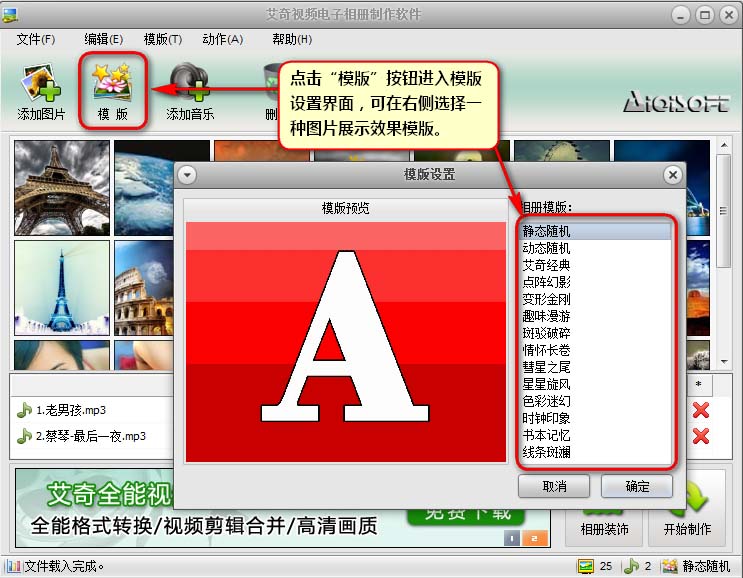Select the 色彩迷幻 template
743x578 pixels.
coord(596,401)
